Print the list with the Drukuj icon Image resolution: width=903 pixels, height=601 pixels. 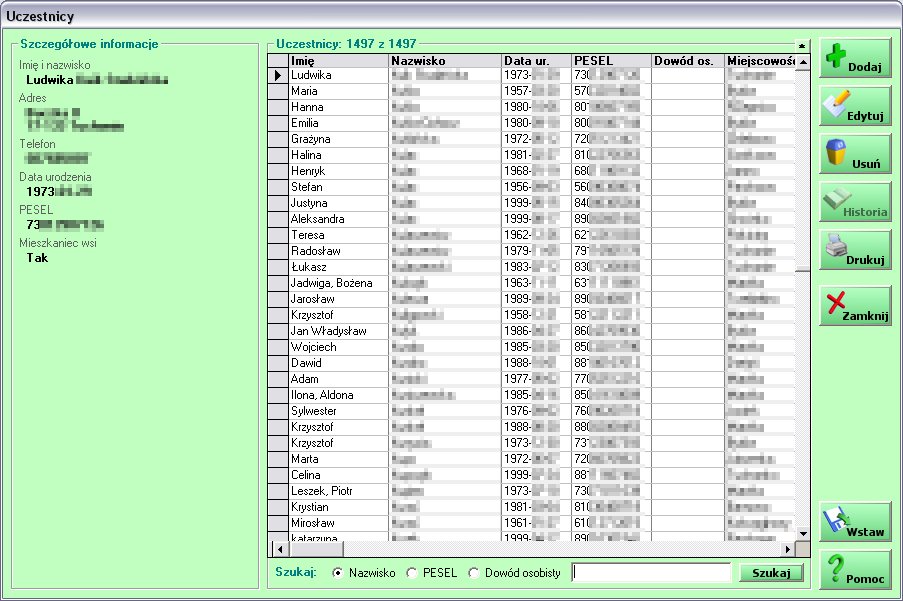click(x=855, y=250)
